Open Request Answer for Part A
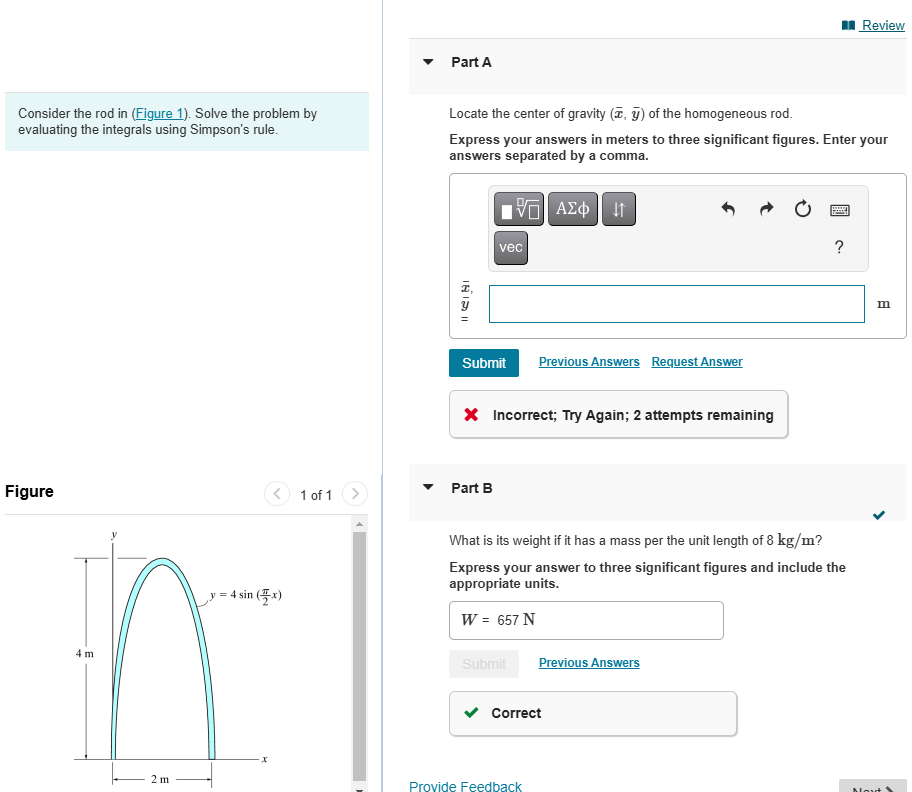The image size is (912, 792). [x=696, y=361]
